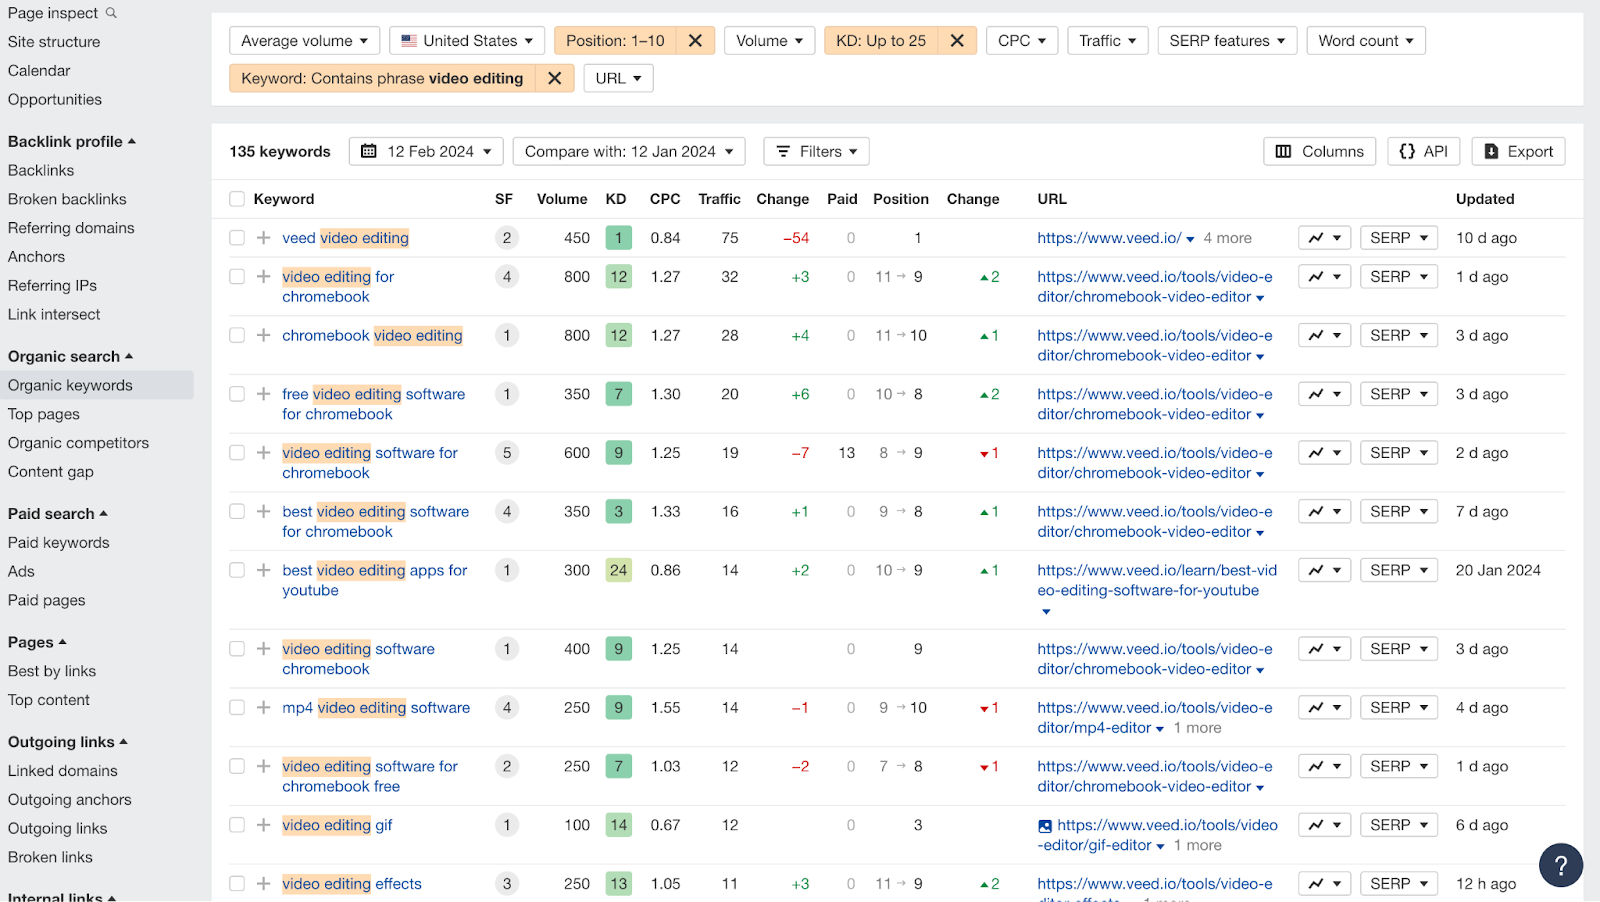Add video editing effects keyword with plus icon

263,884
